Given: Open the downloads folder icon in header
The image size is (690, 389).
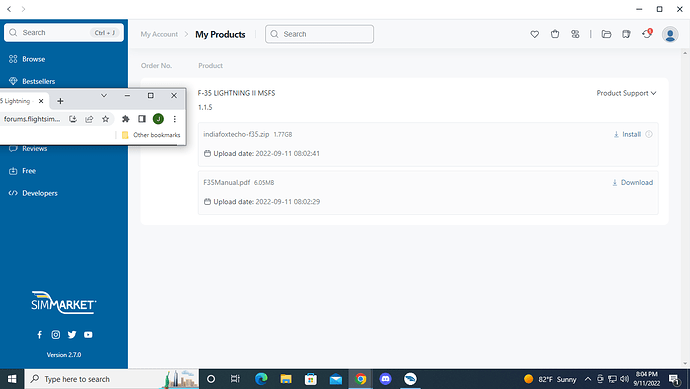Looking at the screenshot, I should (x=606, y=34).
